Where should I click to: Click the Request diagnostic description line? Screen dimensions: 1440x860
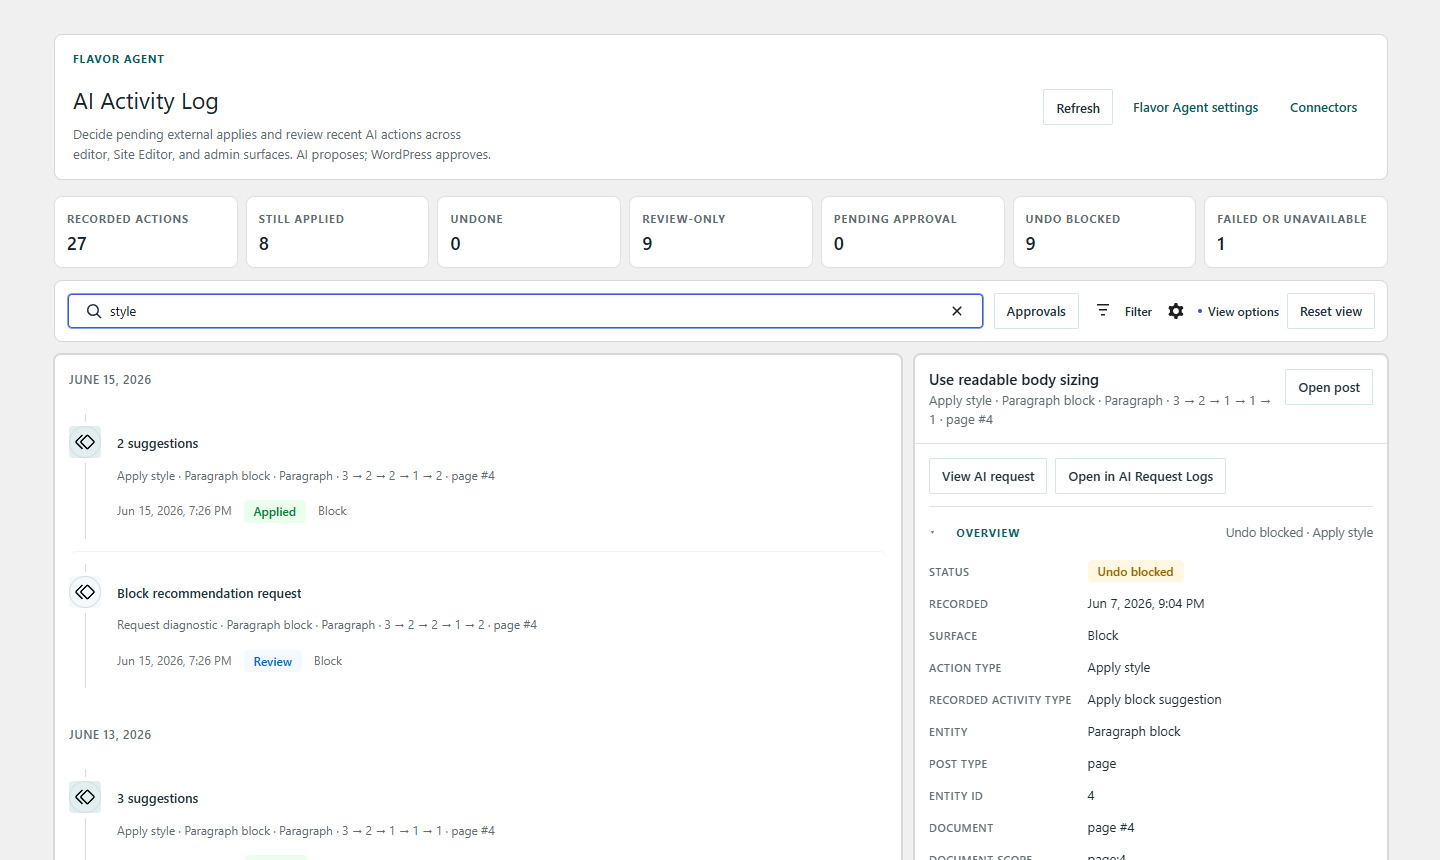point(327,625)
